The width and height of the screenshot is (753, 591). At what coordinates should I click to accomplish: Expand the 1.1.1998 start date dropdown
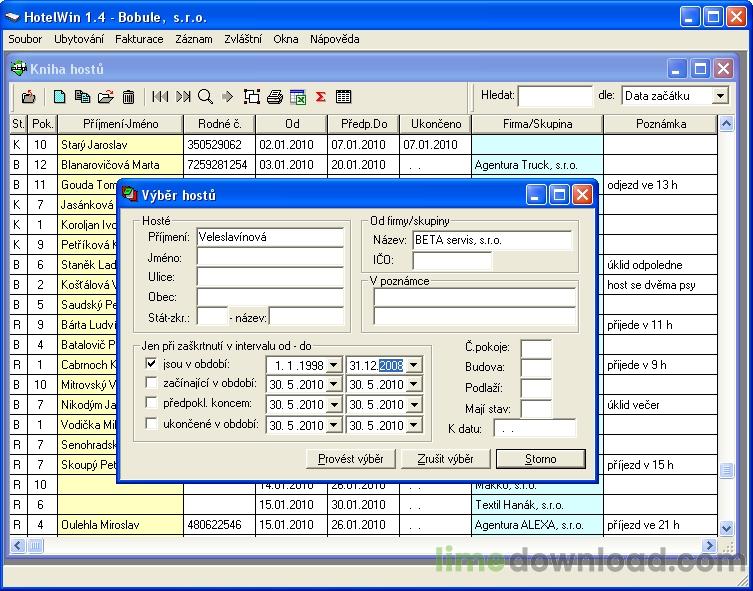tap(334, 365)
